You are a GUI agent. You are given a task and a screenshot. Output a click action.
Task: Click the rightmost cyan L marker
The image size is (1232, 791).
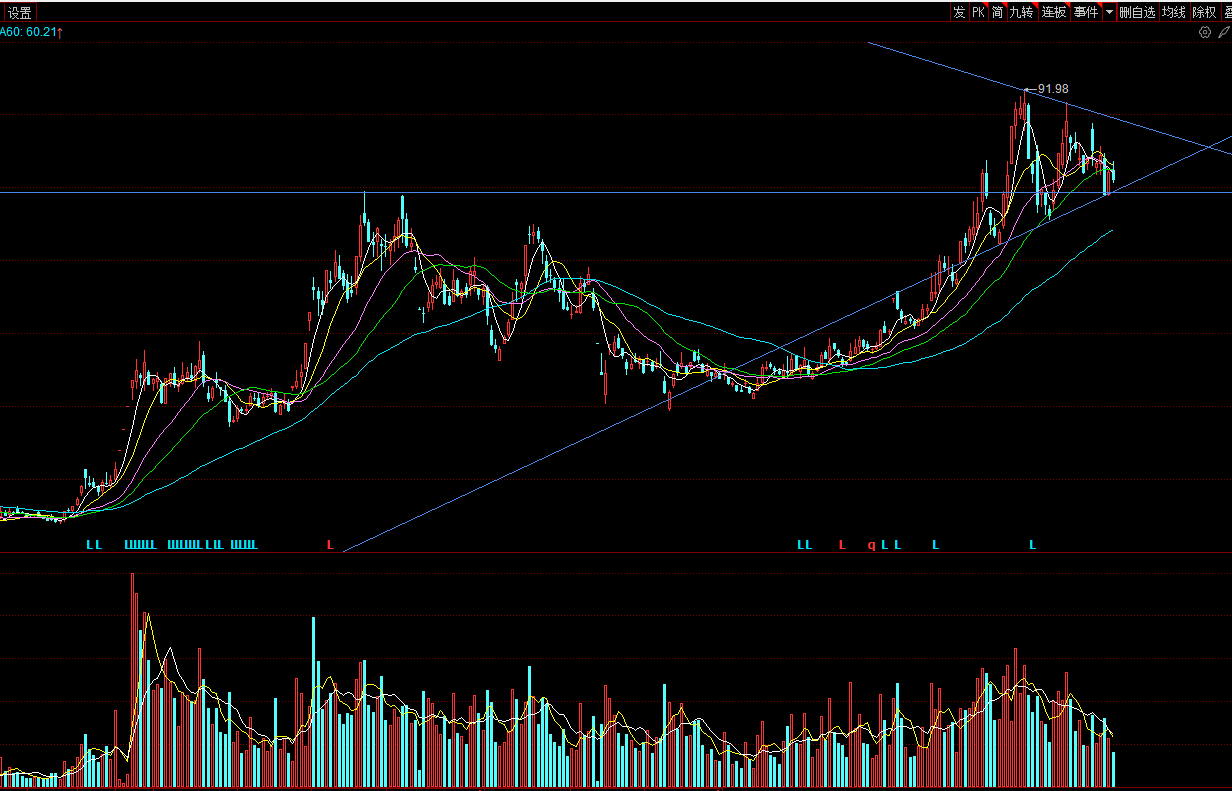(1033, 545)
